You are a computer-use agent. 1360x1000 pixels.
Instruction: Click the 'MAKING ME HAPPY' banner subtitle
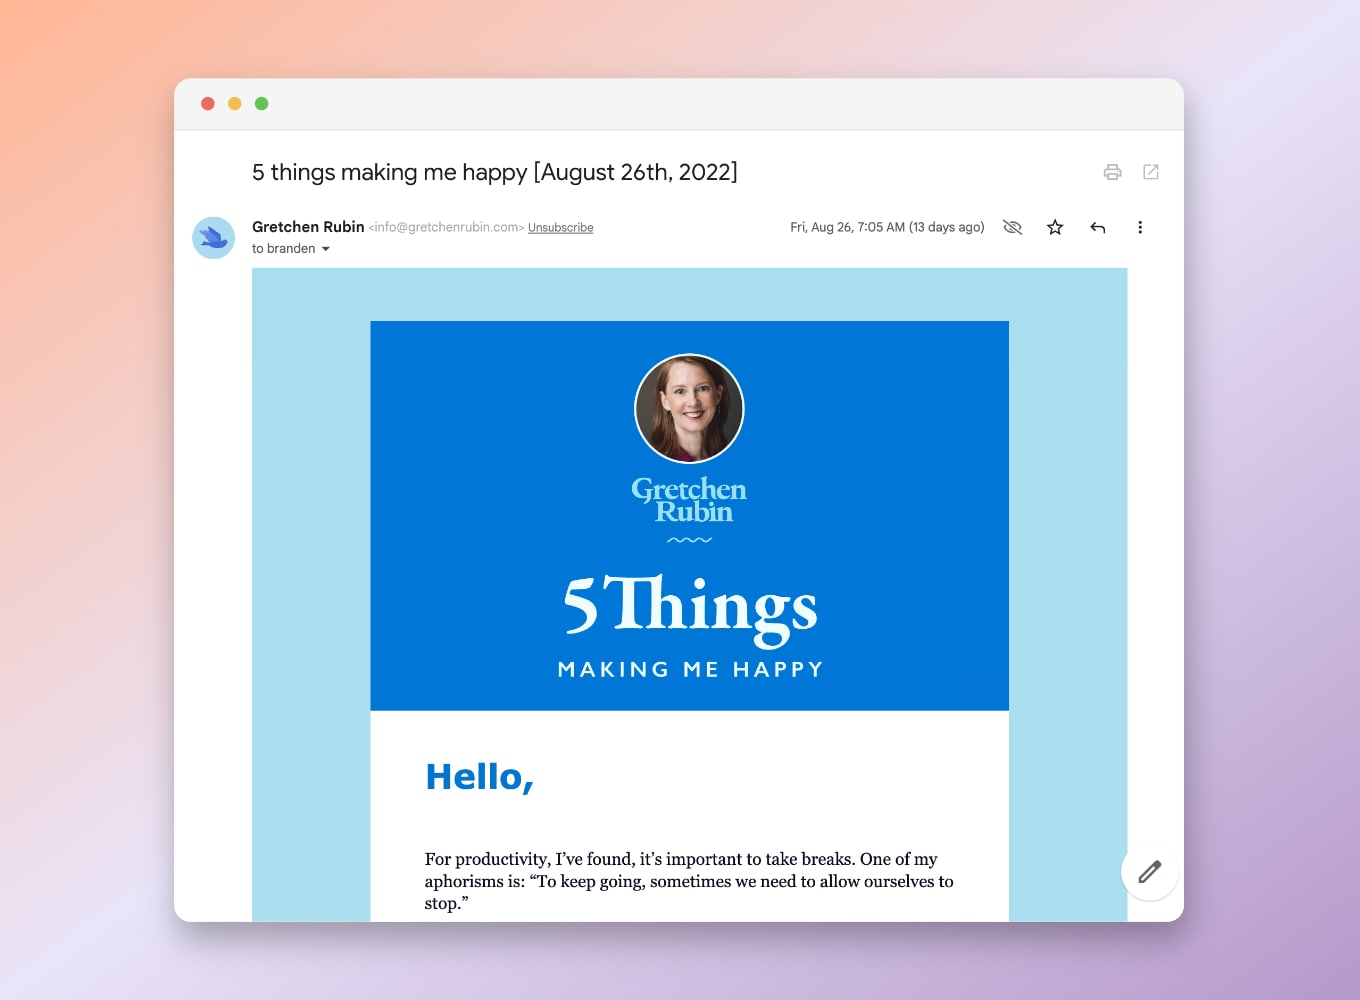(x=690, y=670)
